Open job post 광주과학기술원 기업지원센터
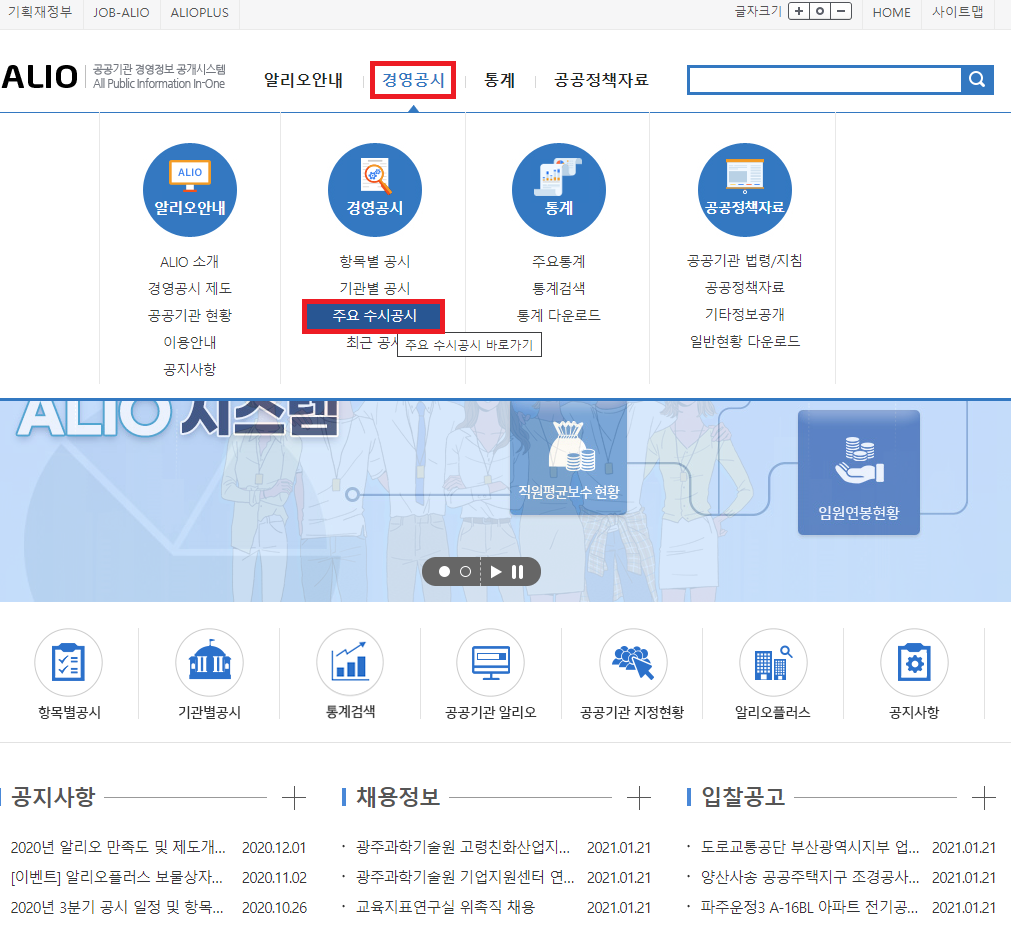 click(x=465, y=878)
